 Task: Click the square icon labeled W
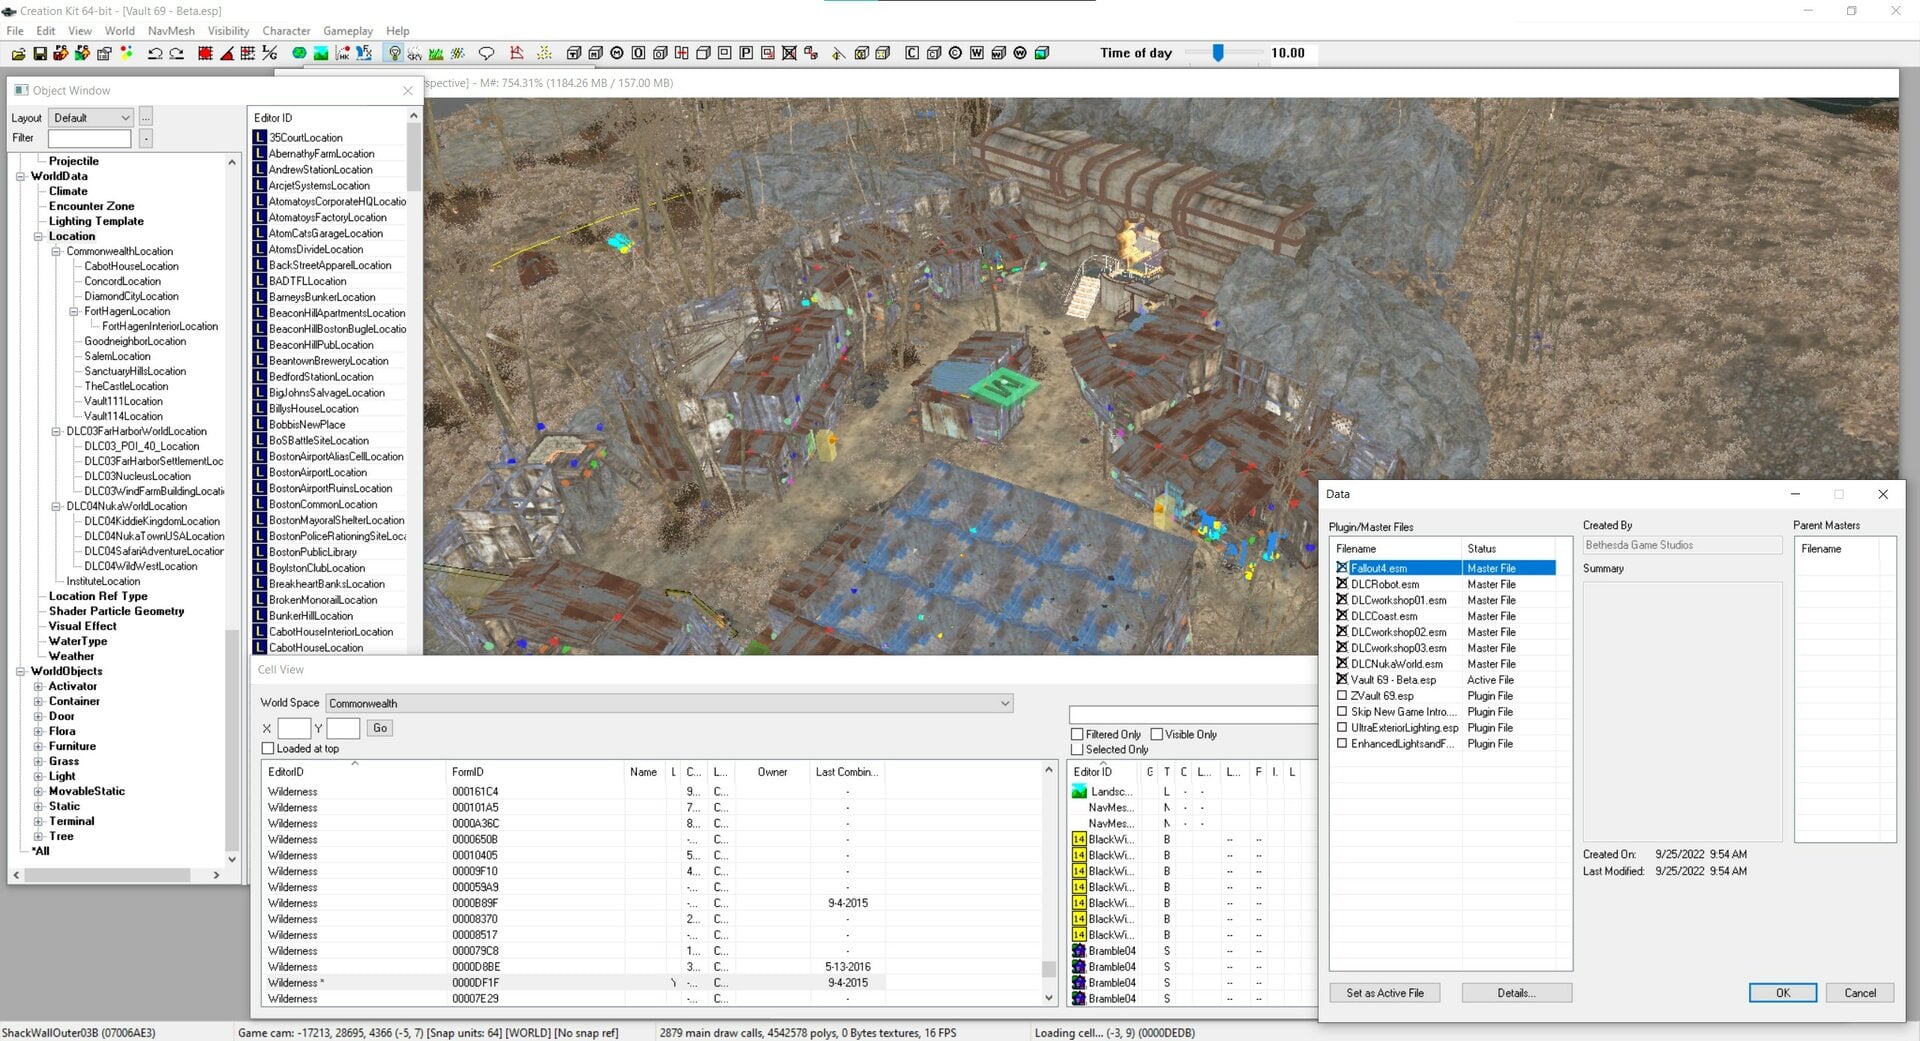tap(977, 53)
